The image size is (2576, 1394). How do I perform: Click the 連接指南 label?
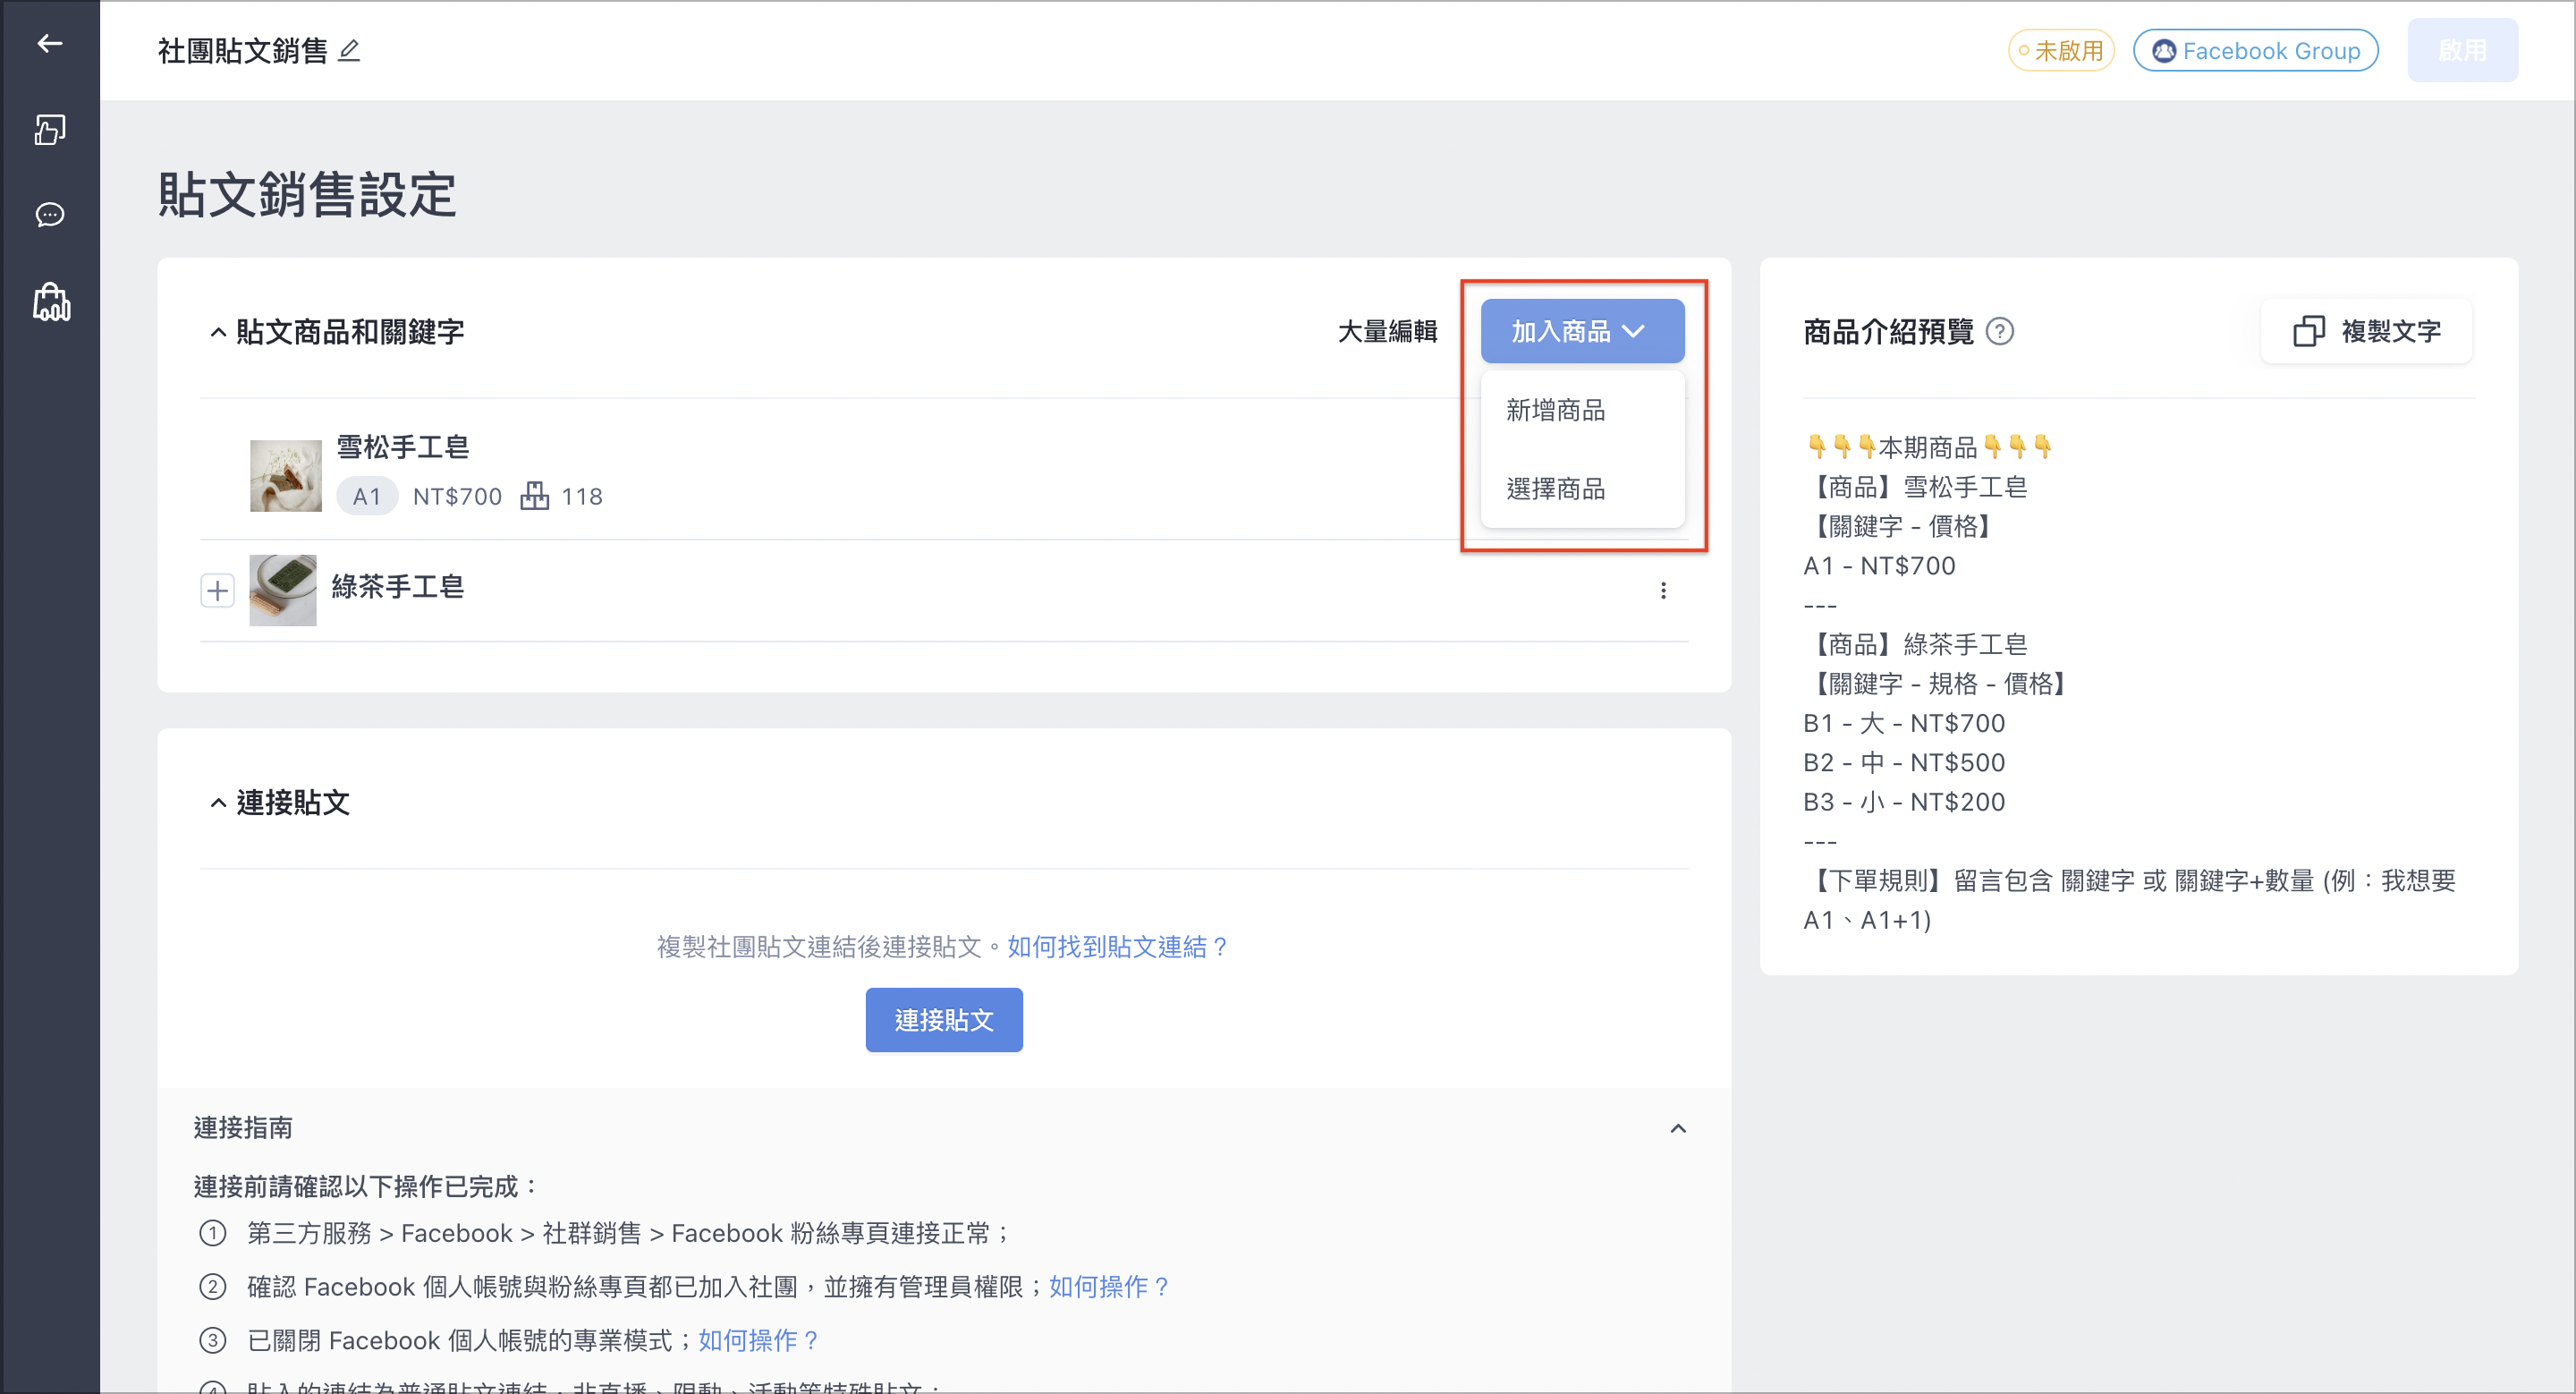(x=243, y=1128)
